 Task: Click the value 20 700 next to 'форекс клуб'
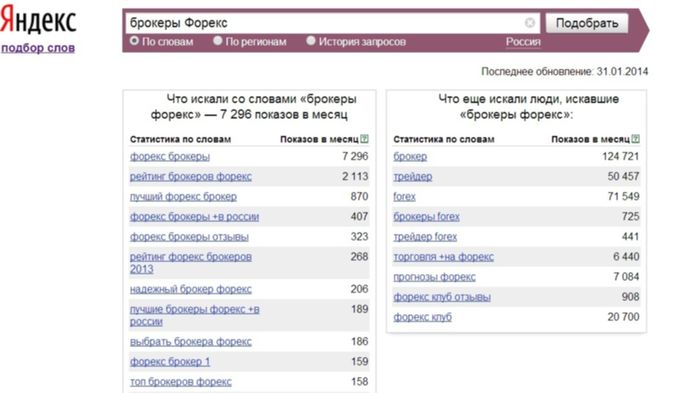coord(623,317)
